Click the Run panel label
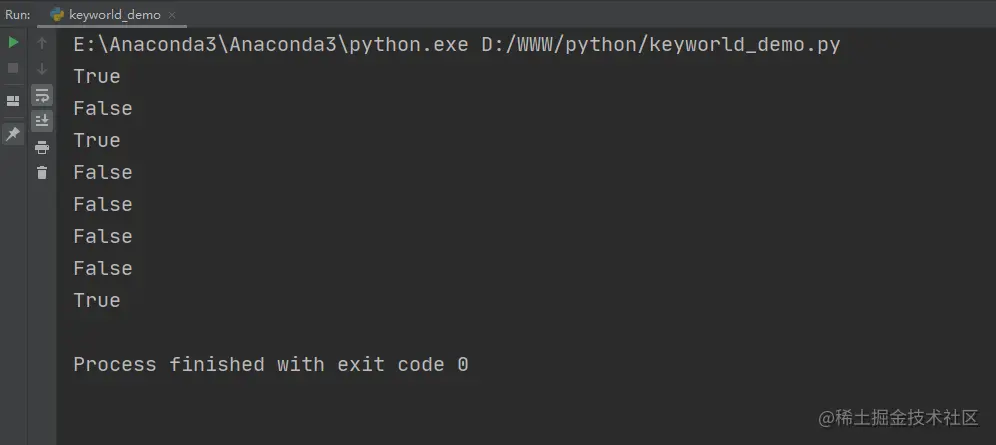The height and width of the screenshot is (445, 996). [x=18, y=15]
